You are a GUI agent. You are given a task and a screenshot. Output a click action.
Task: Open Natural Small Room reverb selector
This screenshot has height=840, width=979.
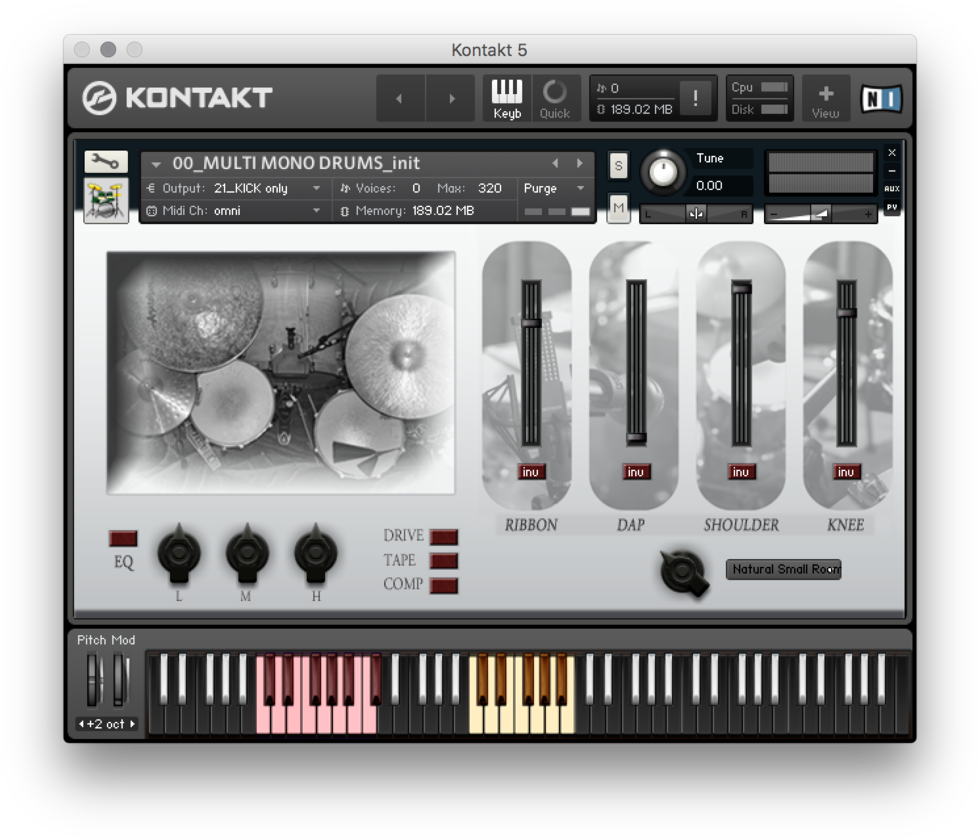(x=784, y=570)
